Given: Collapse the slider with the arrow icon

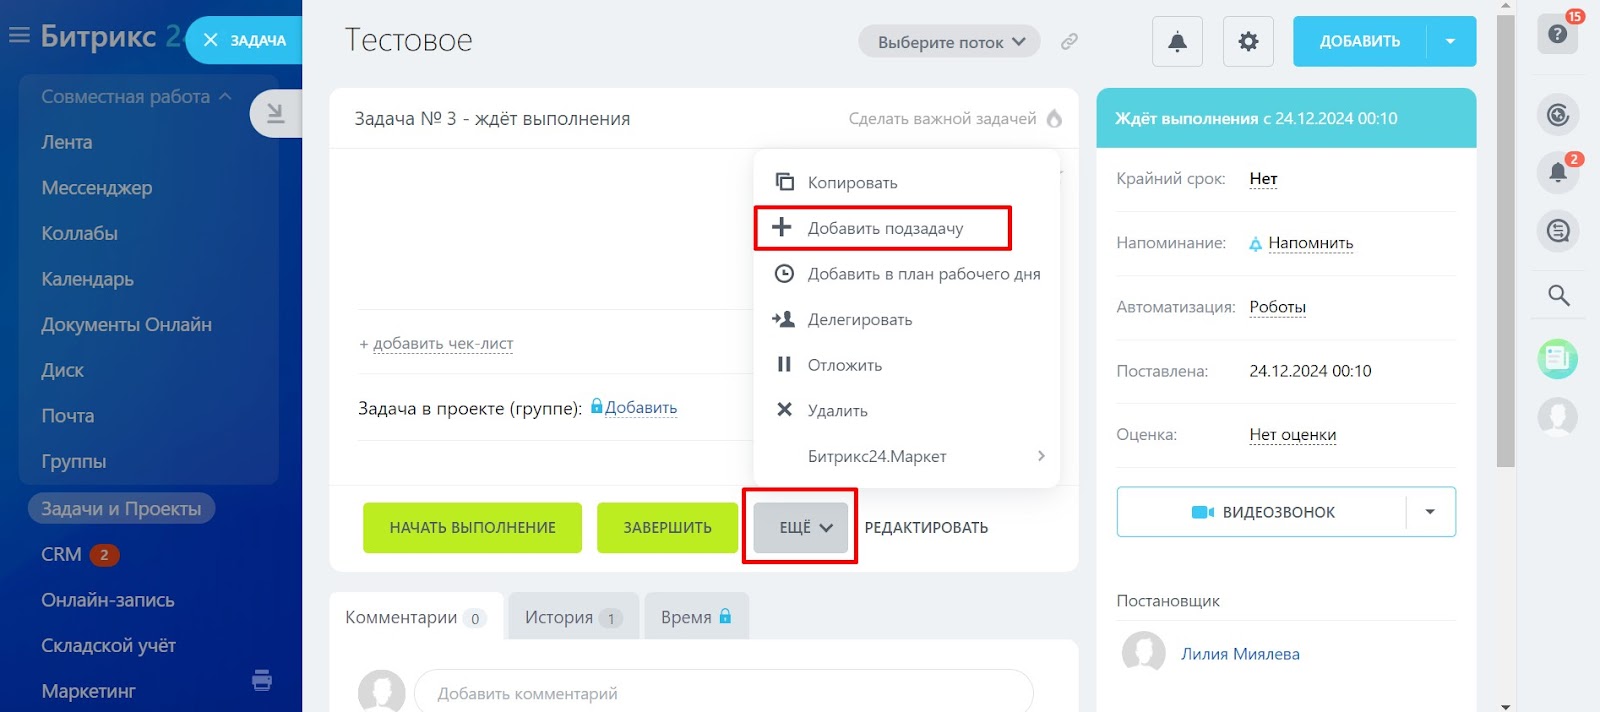Looking at the screenshot, I should pos(275,114).
